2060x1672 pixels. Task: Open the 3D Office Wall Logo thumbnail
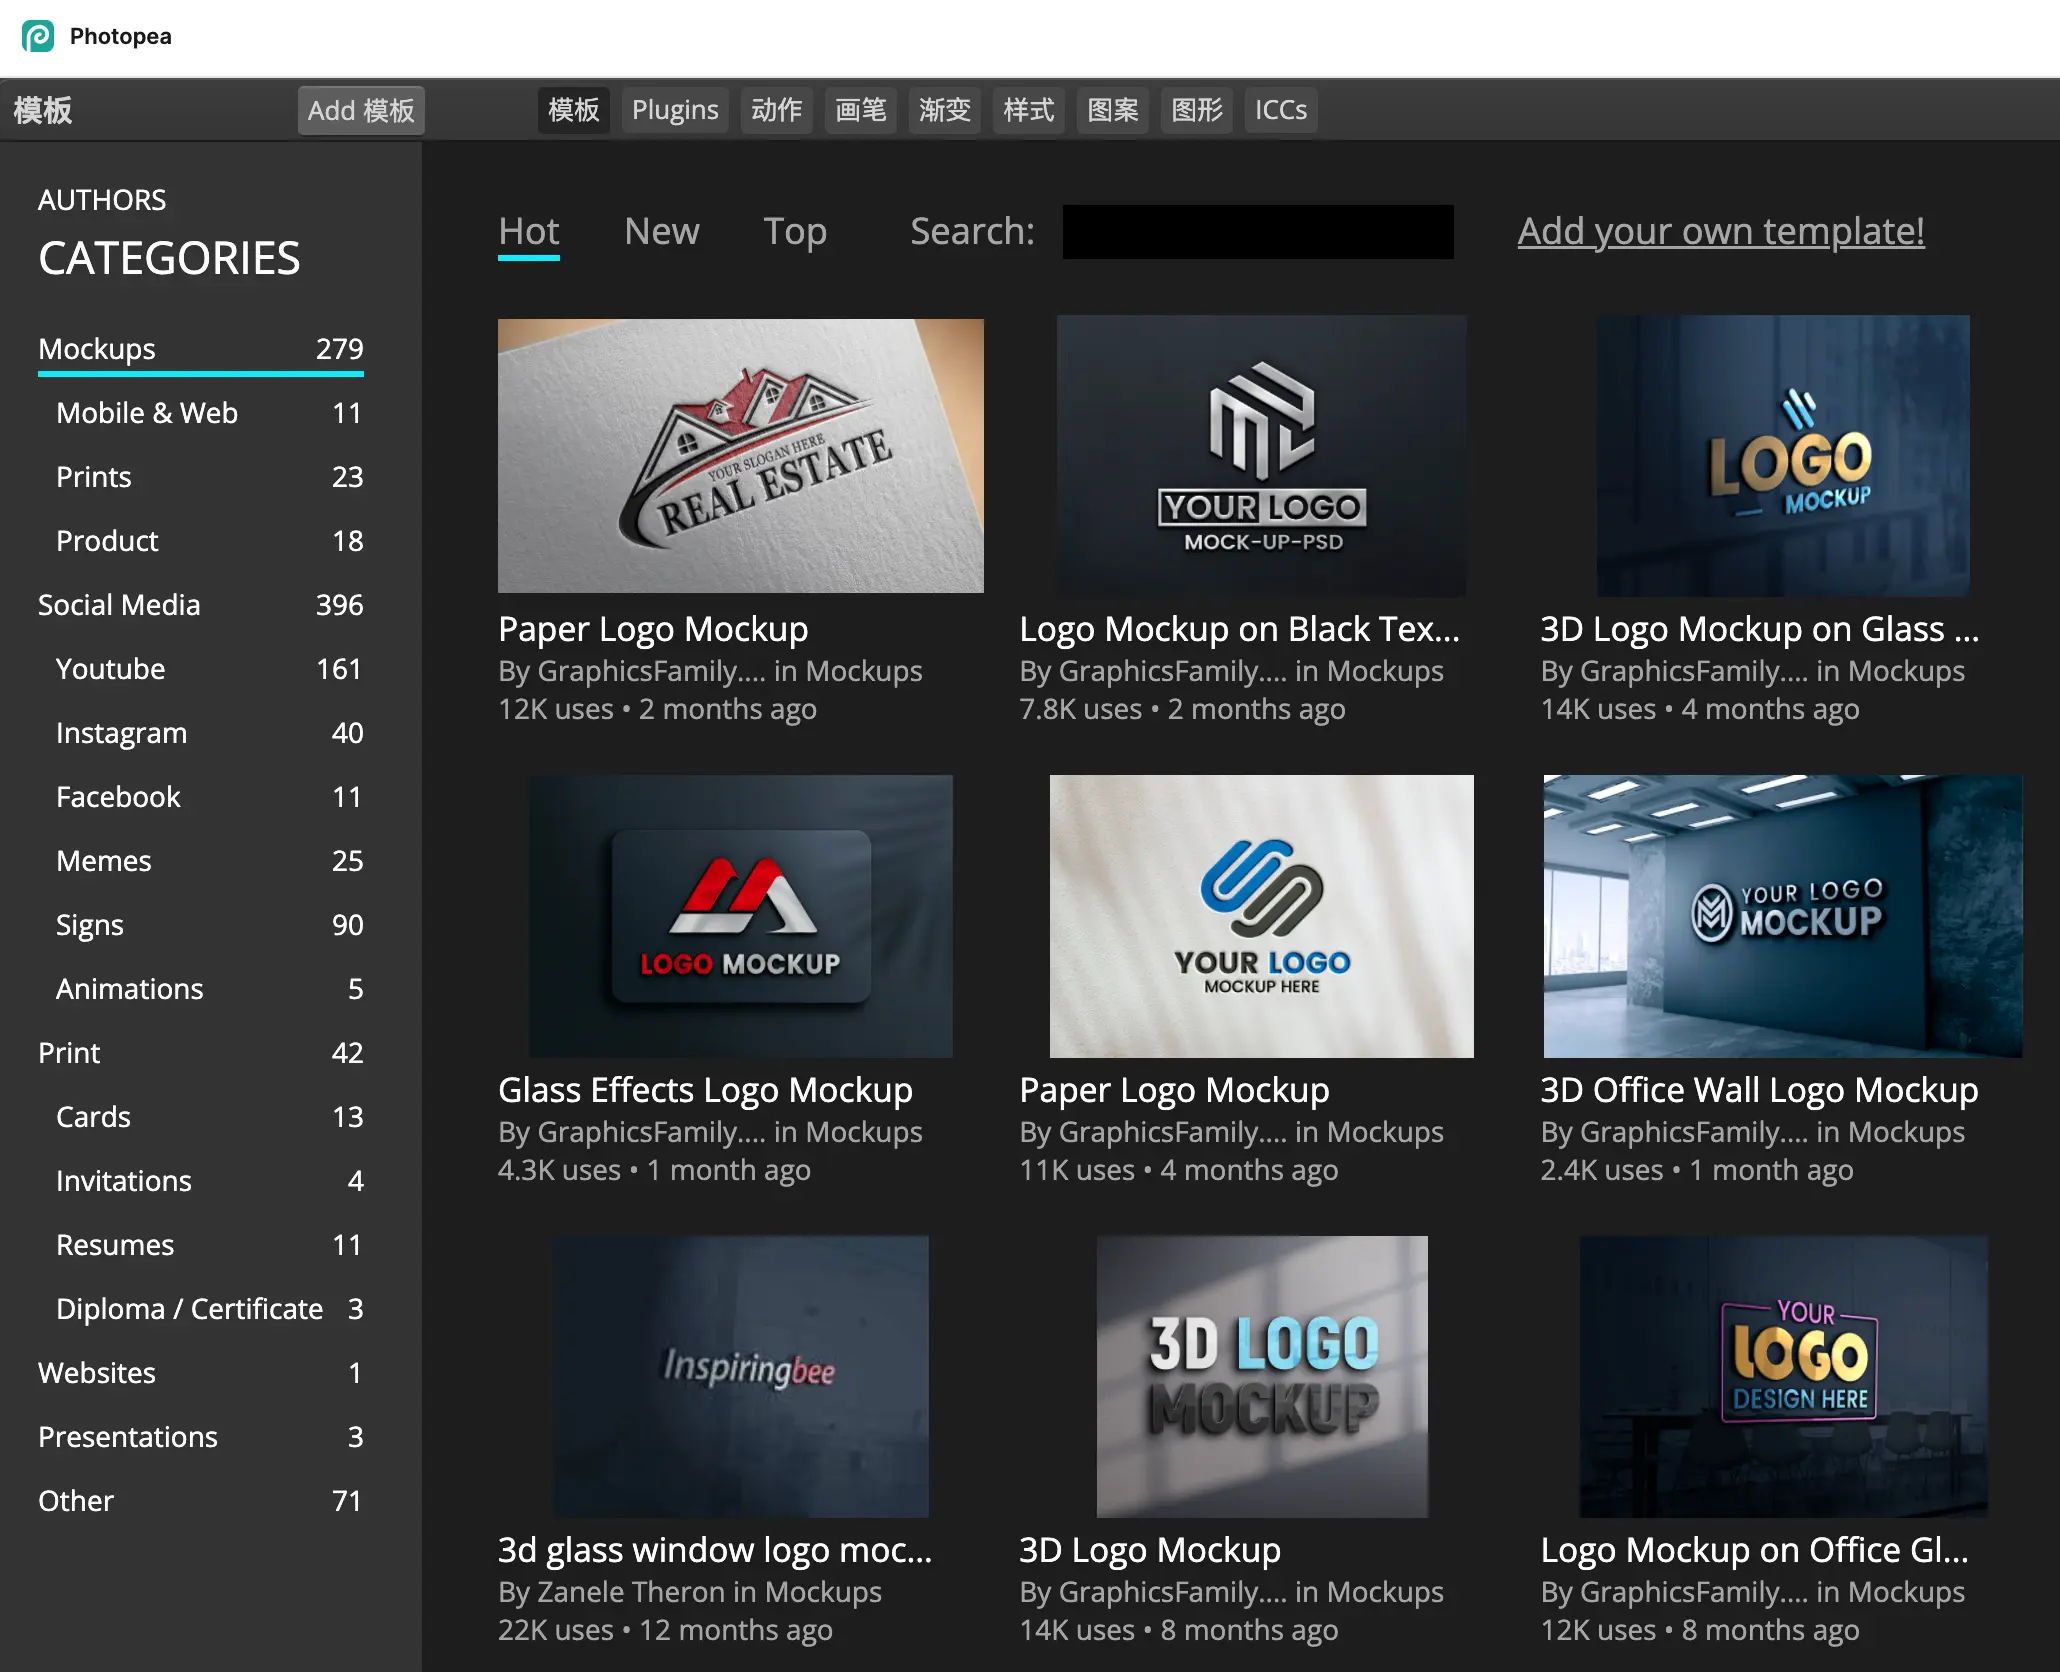[x=1782, y=916]
